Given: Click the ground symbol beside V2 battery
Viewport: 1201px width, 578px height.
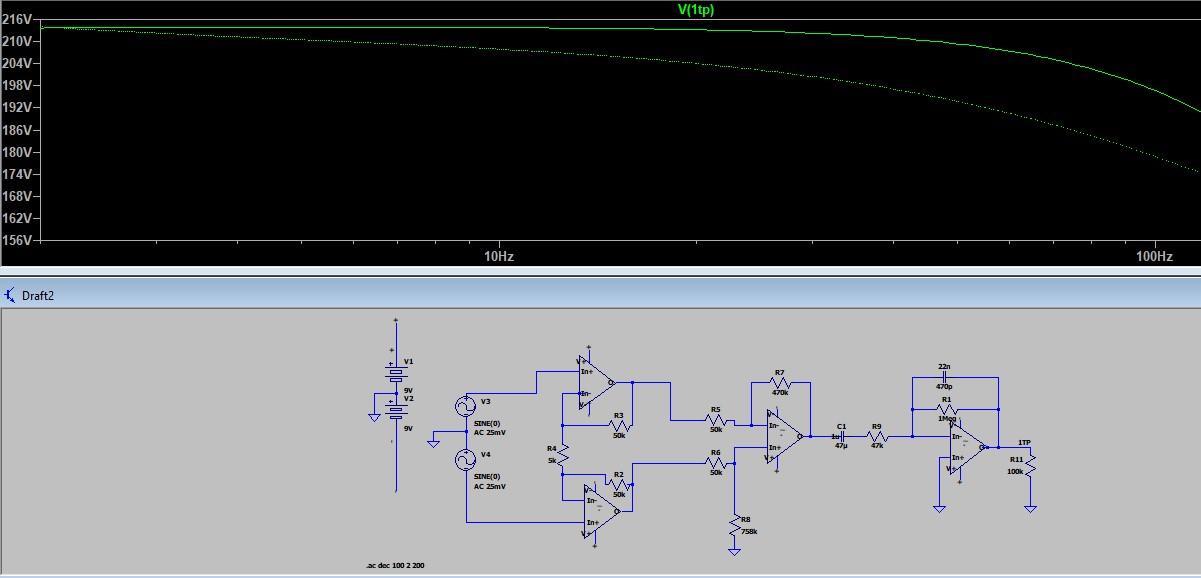Looking at the screenshot, I should click(375, 416).
